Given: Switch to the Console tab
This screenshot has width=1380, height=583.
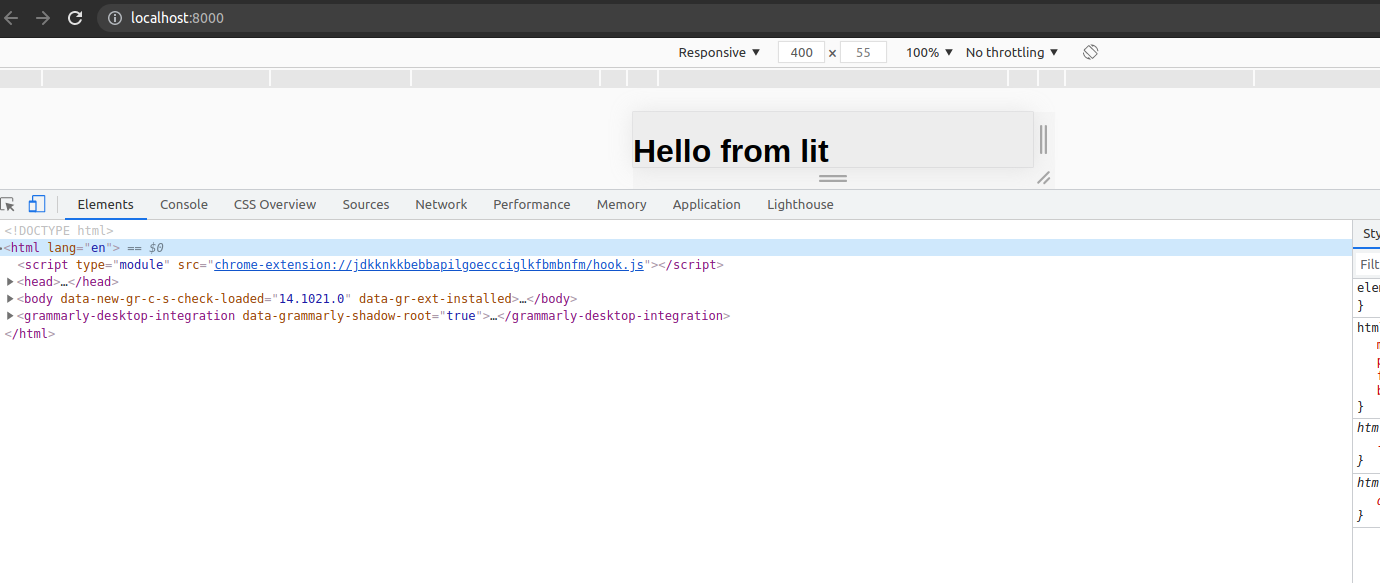Looking at the screenshot, I should (184, 204).
